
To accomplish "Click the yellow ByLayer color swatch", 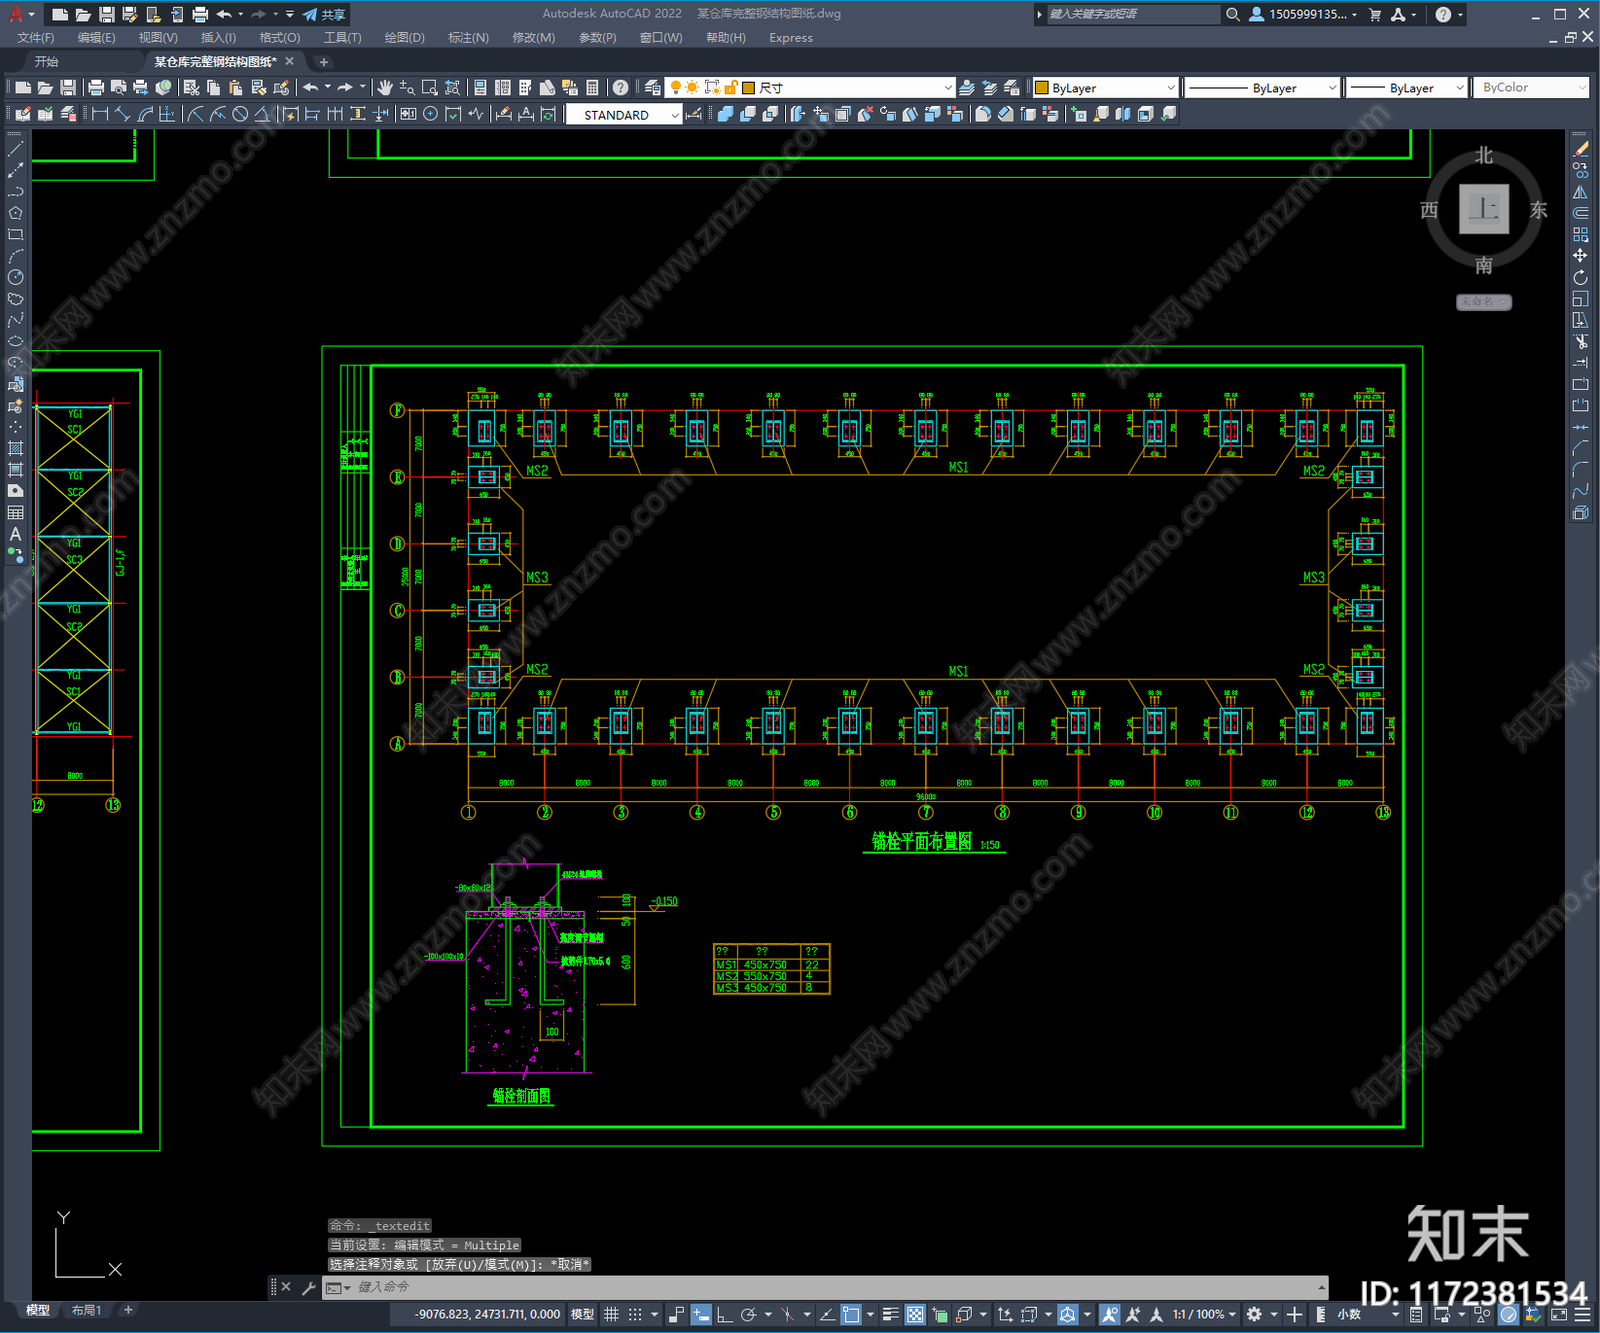I will click(x=1042, y=88).
